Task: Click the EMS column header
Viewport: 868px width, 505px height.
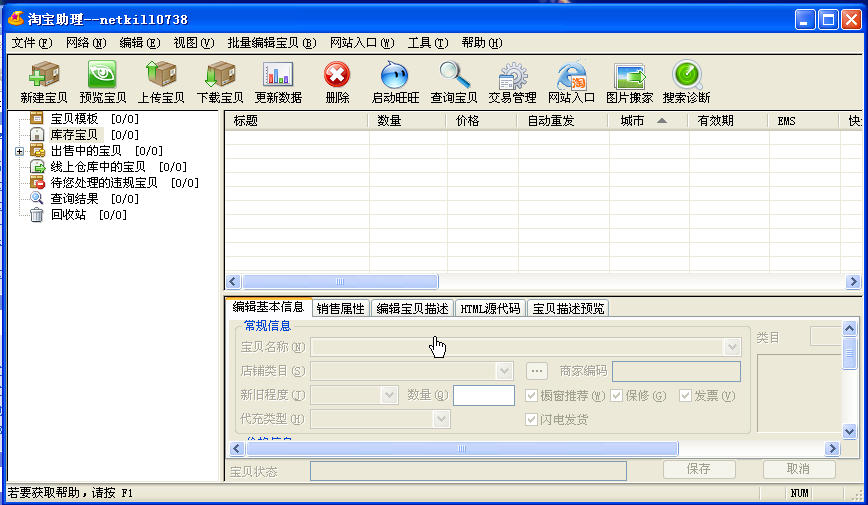Action: coord(804,121)
